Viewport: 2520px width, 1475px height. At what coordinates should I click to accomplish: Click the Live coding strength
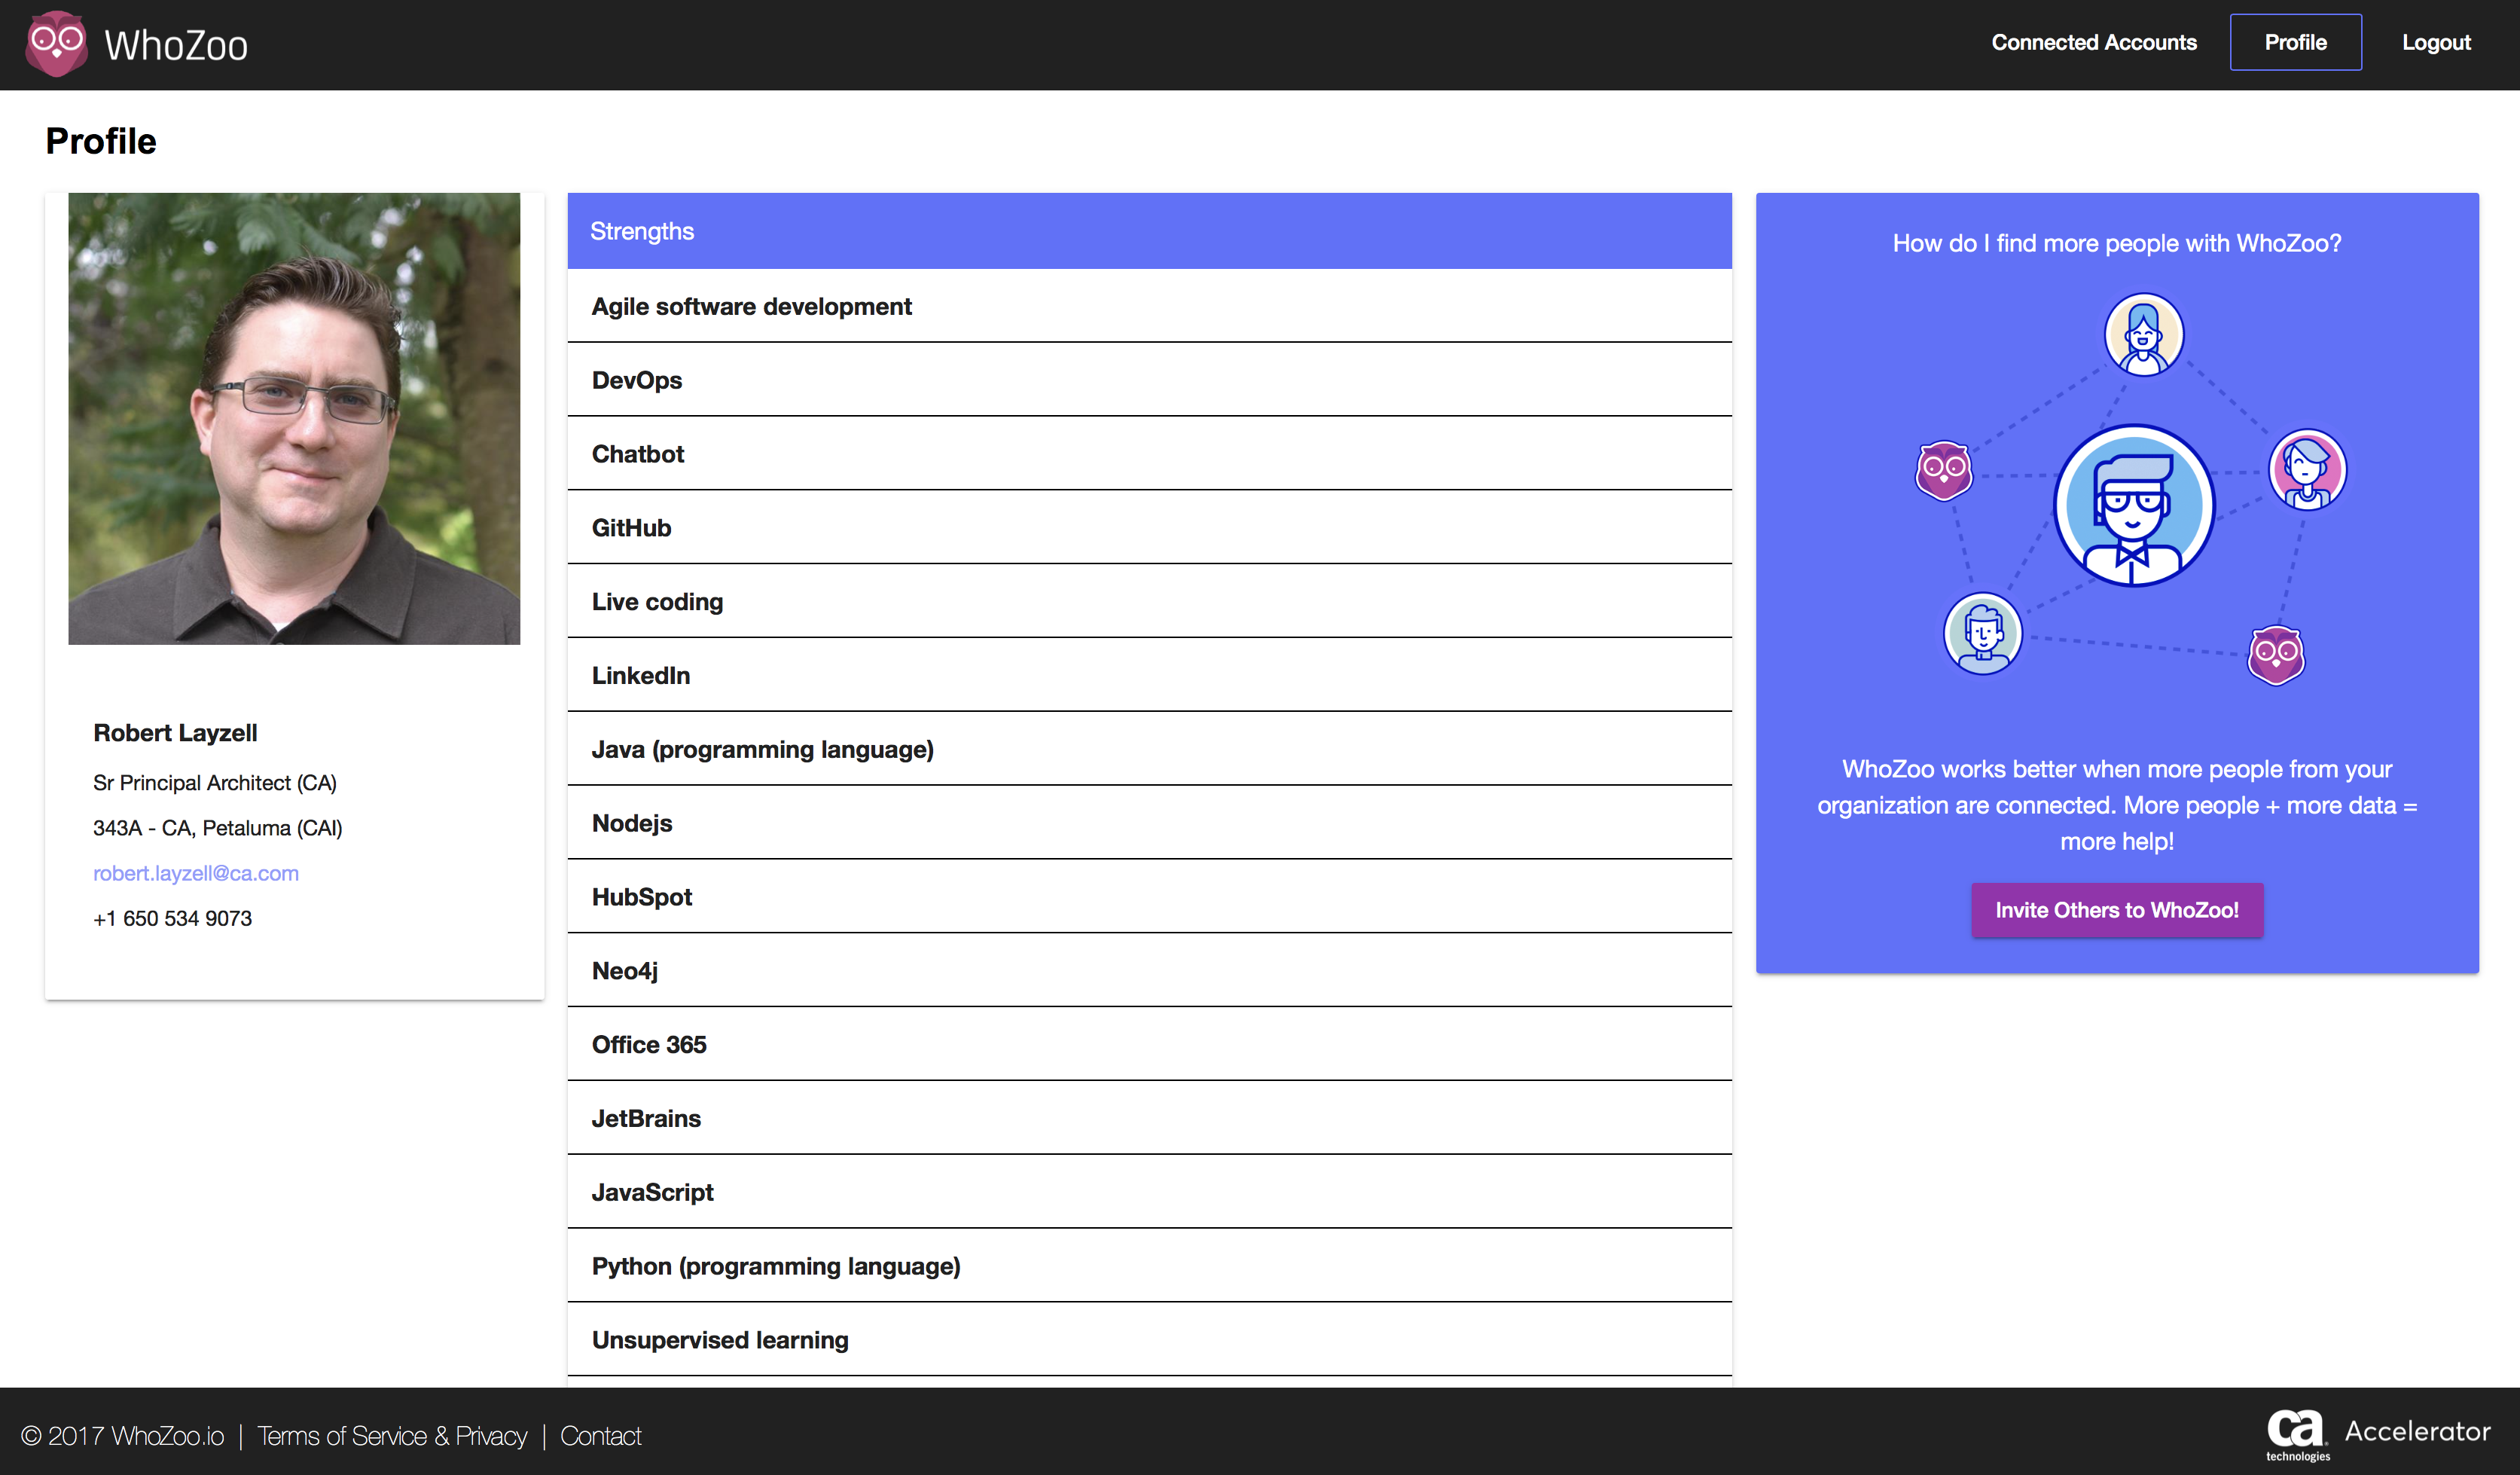[x=1149, y=602]
